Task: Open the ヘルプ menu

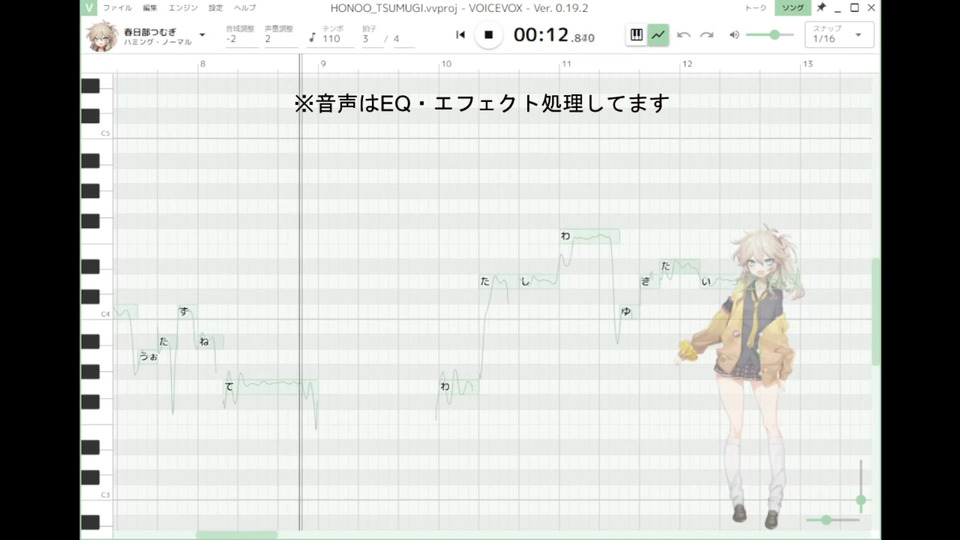Action: tap(245, 8)
